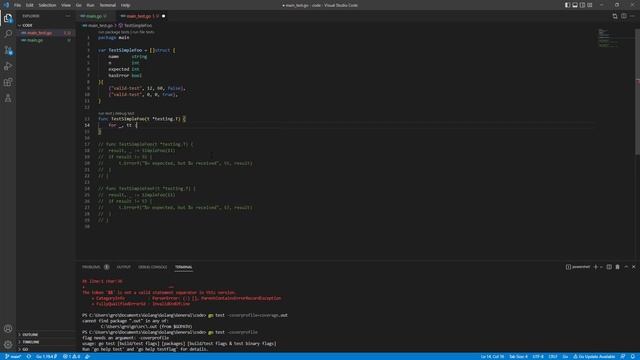Select the TERMINAL panel tab
Screen dimensions: 640x360
pyautogui.click(x=184, y=267)
